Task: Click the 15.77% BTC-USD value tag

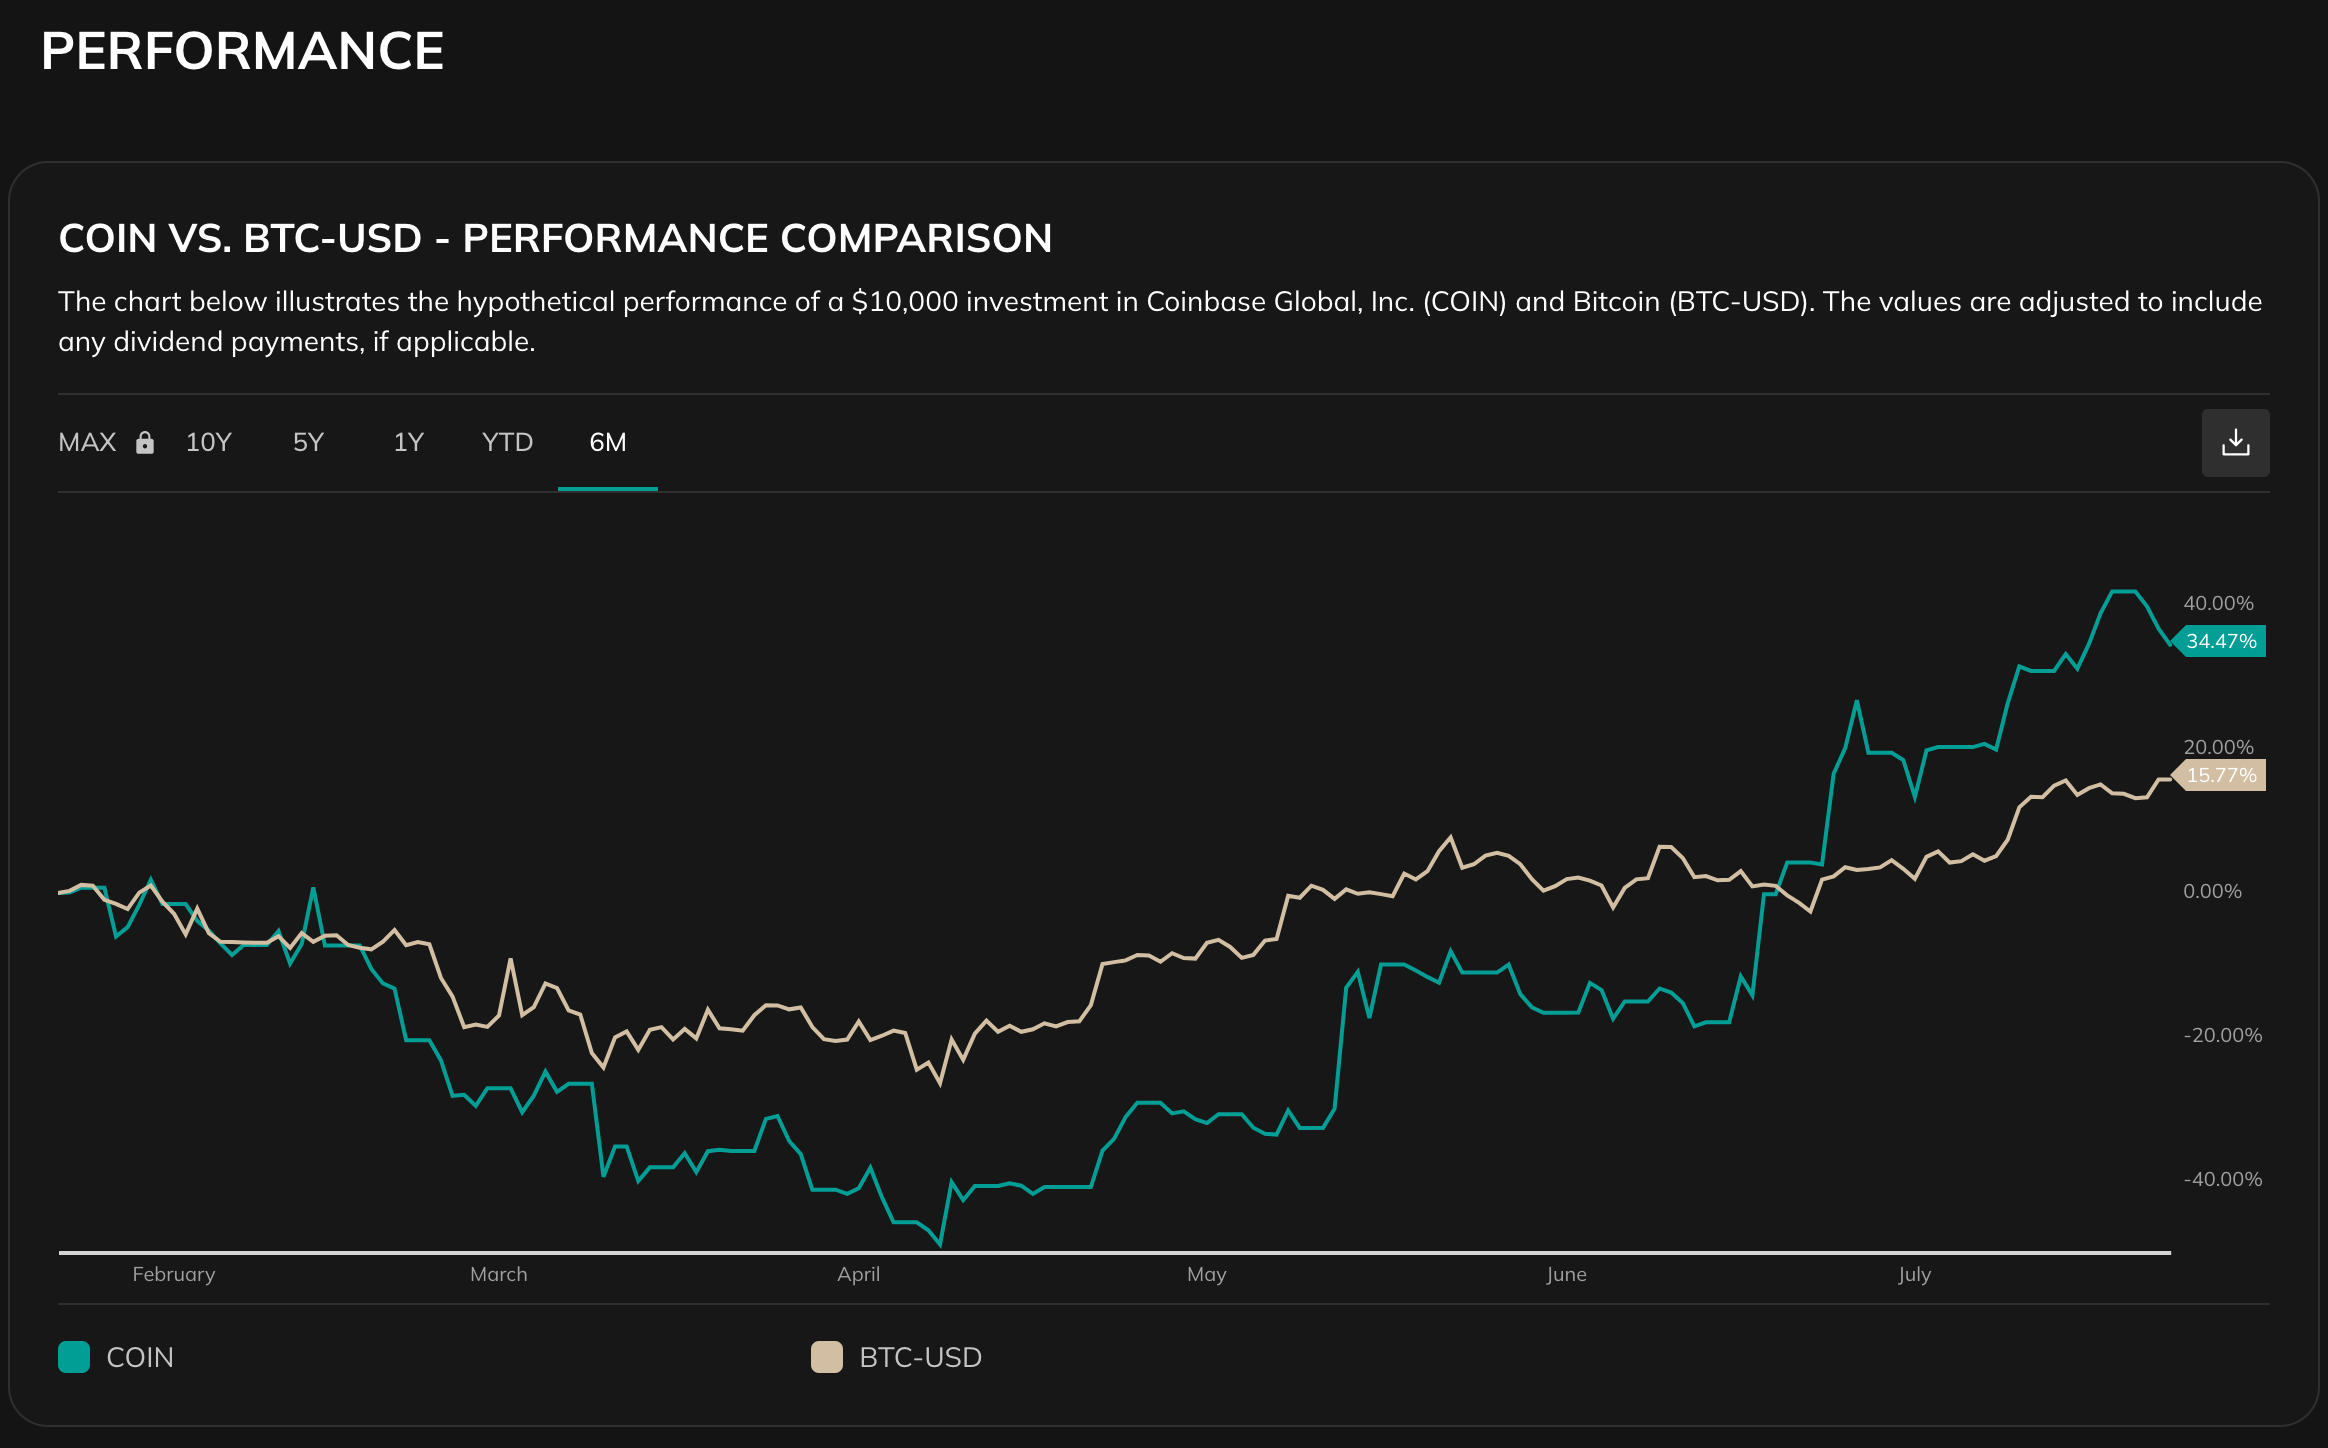Action: 2221,775
